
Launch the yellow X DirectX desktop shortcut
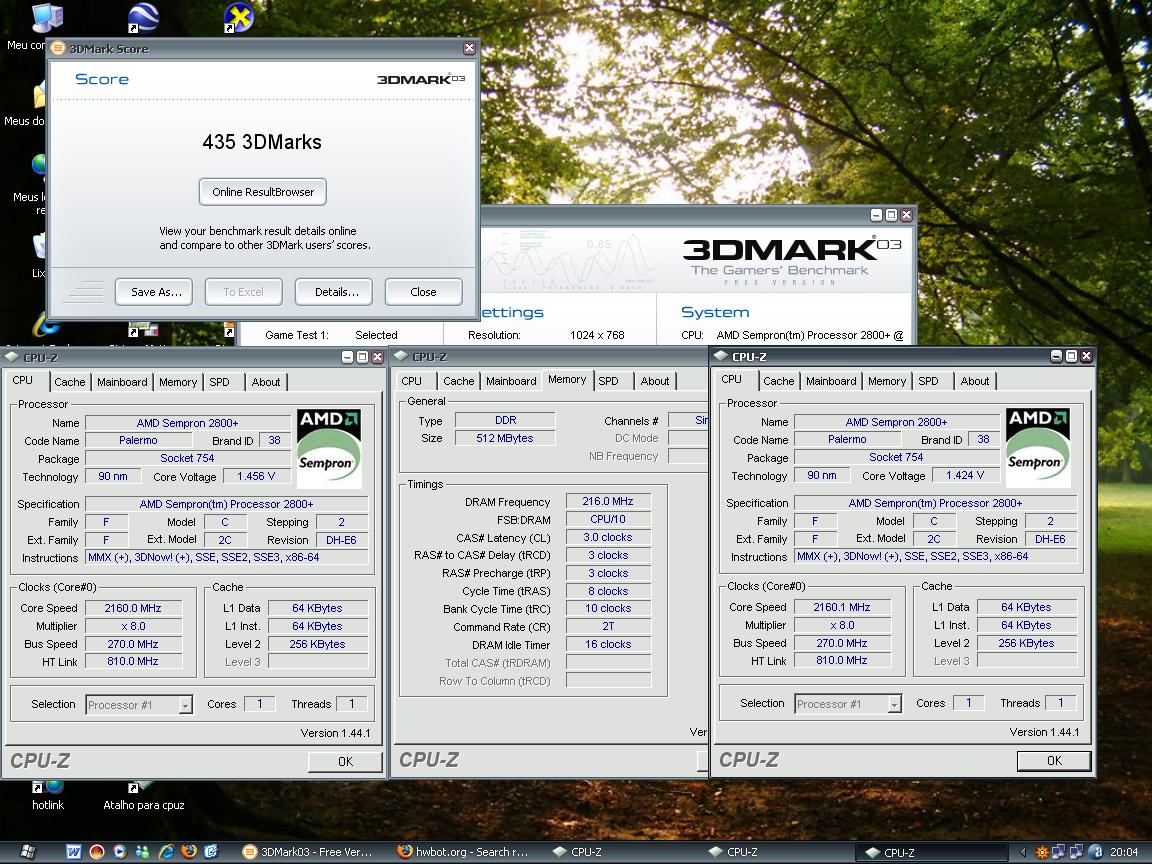click(x=240, y=18)
